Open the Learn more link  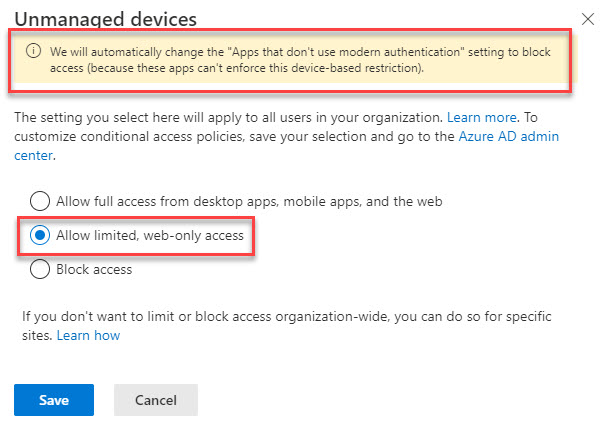[x=482, y=117]
